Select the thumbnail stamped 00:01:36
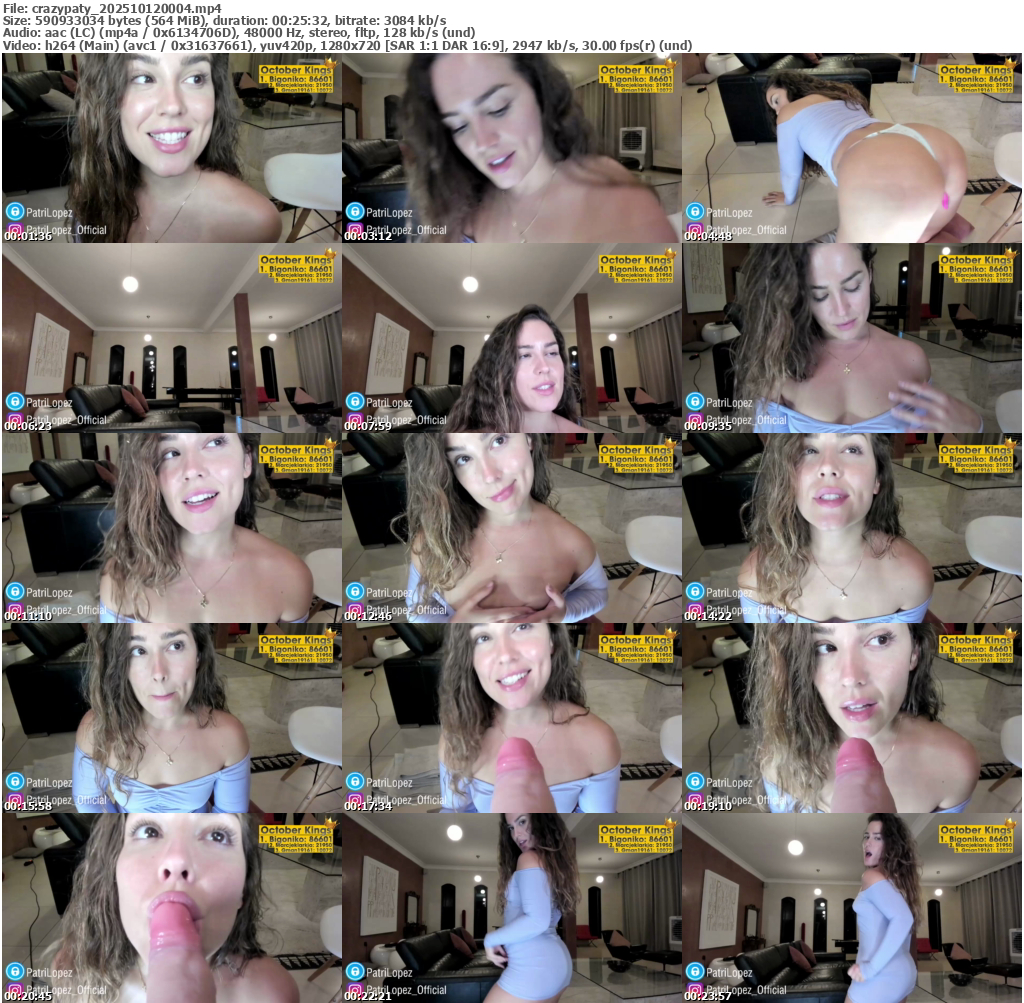 (172, 148)
